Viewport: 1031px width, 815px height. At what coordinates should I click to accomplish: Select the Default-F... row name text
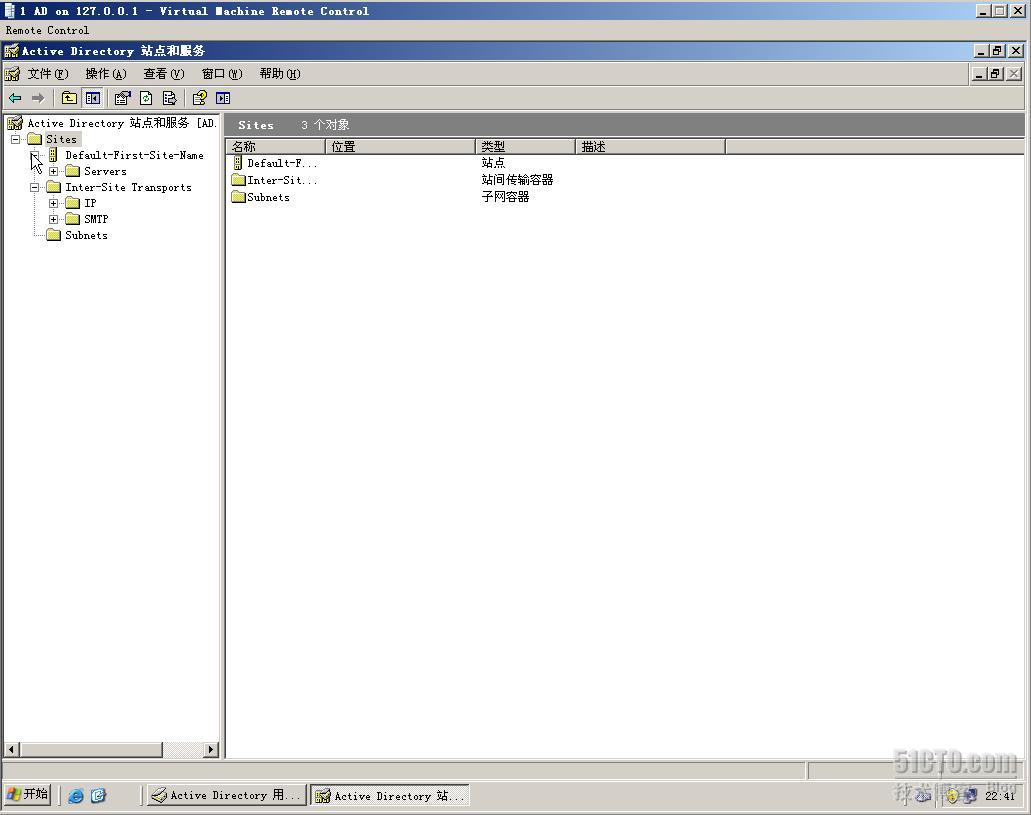point(282,163)
